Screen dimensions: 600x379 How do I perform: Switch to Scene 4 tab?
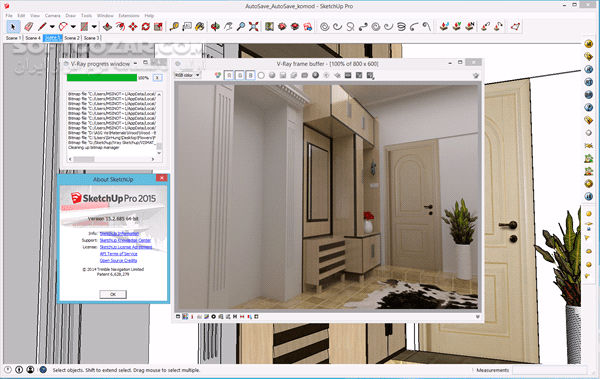(x=33, y=38)
